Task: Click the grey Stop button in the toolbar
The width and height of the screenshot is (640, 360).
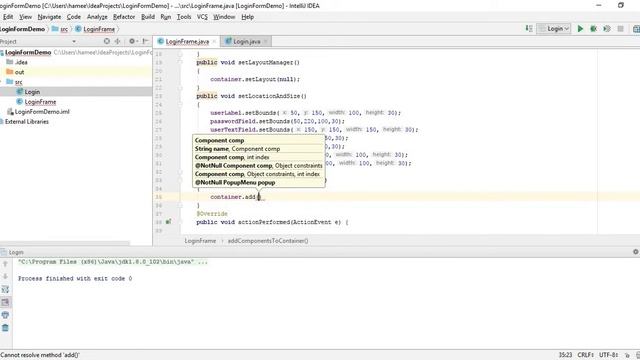Action: coord(620,29)
